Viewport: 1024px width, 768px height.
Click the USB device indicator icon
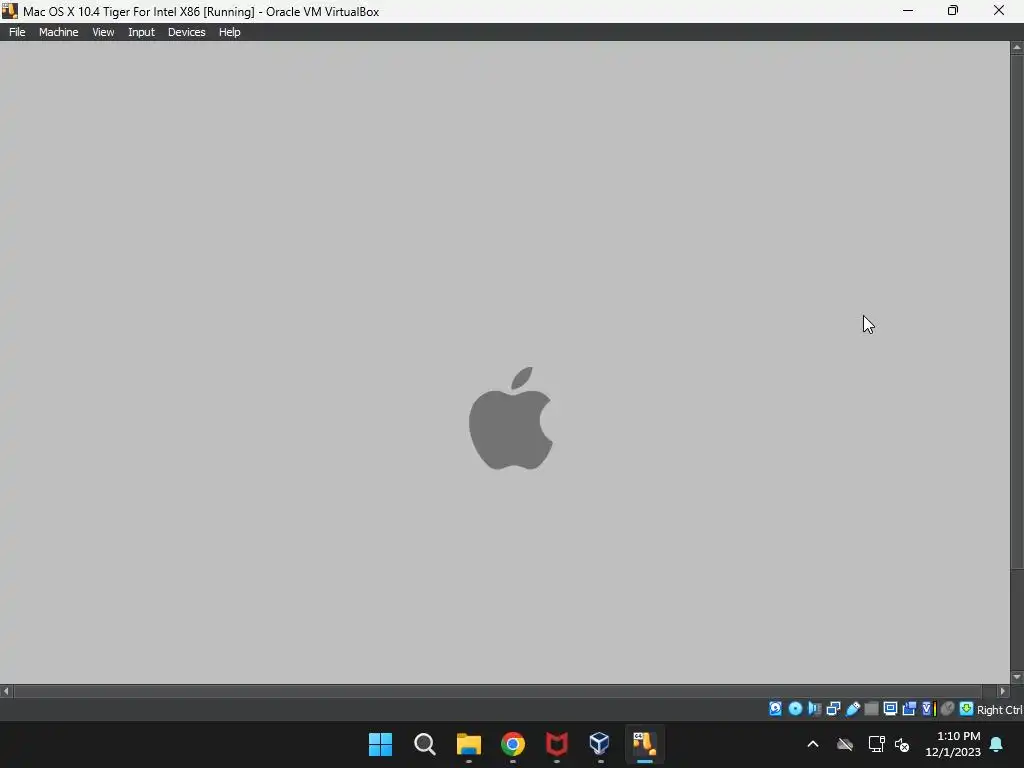click(x=853, y=709)
